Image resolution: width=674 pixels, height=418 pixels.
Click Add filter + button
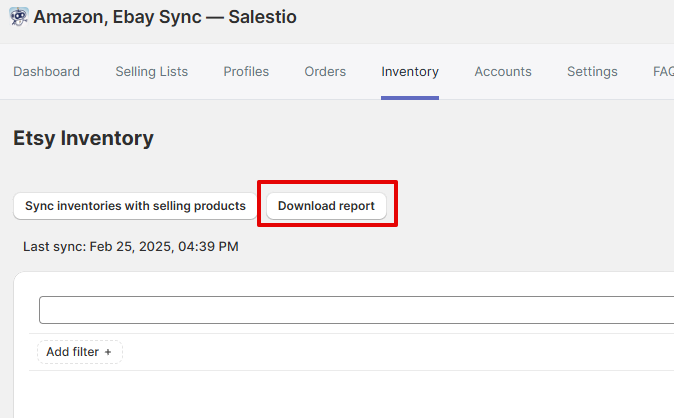point(80,352)
